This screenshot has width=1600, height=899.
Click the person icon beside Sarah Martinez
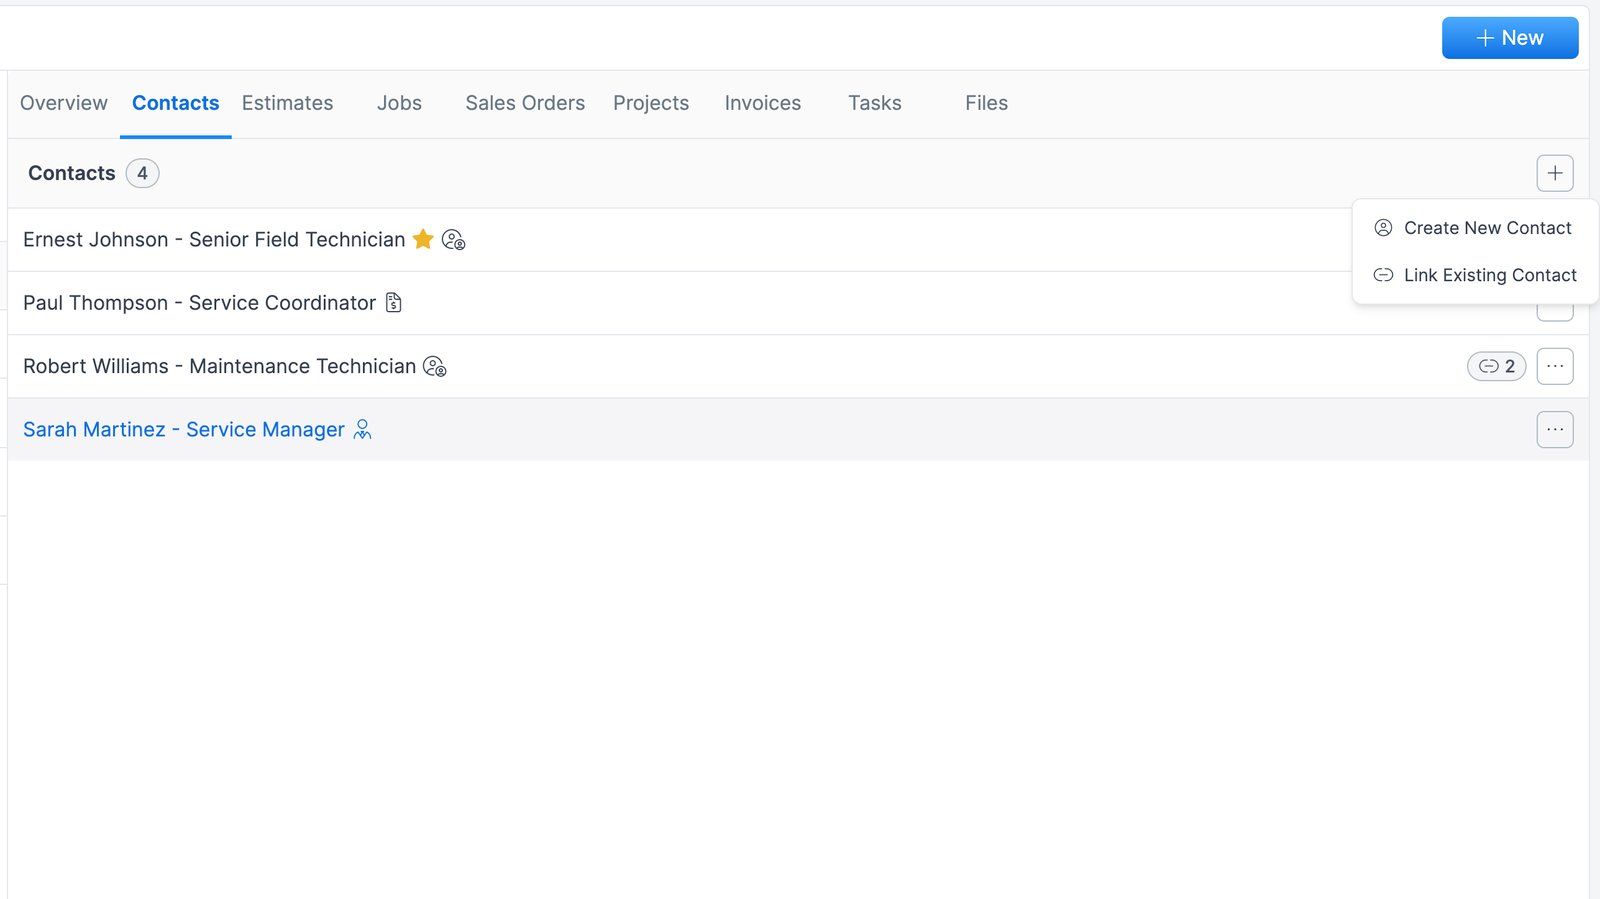[363, 430]
